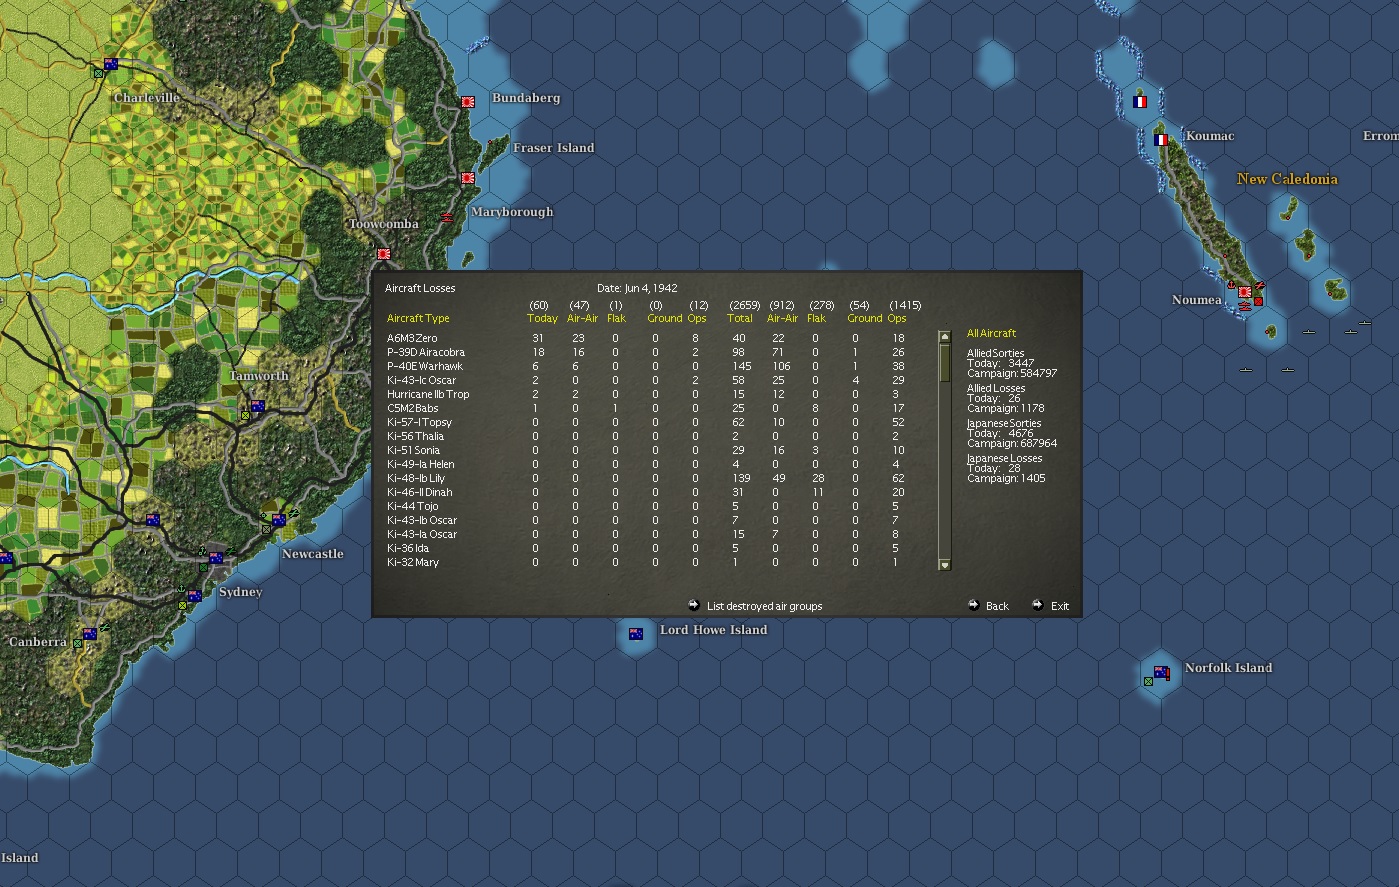Viewport: 1399px width, 887px height.
Task: Select the French flag on the islet north of Koumac
Action: (1139, 102)
